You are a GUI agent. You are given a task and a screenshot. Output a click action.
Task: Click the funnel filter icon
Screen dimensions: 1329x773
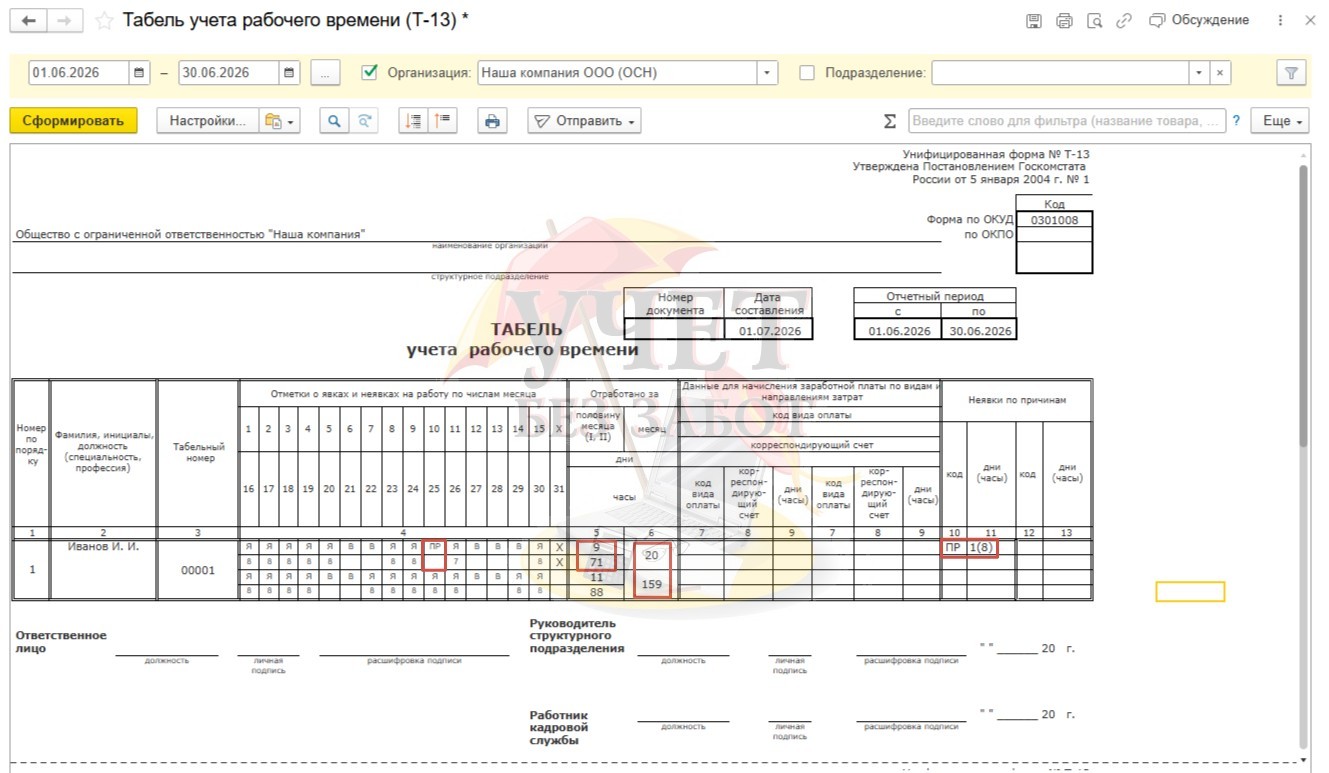coord(1291,72)
